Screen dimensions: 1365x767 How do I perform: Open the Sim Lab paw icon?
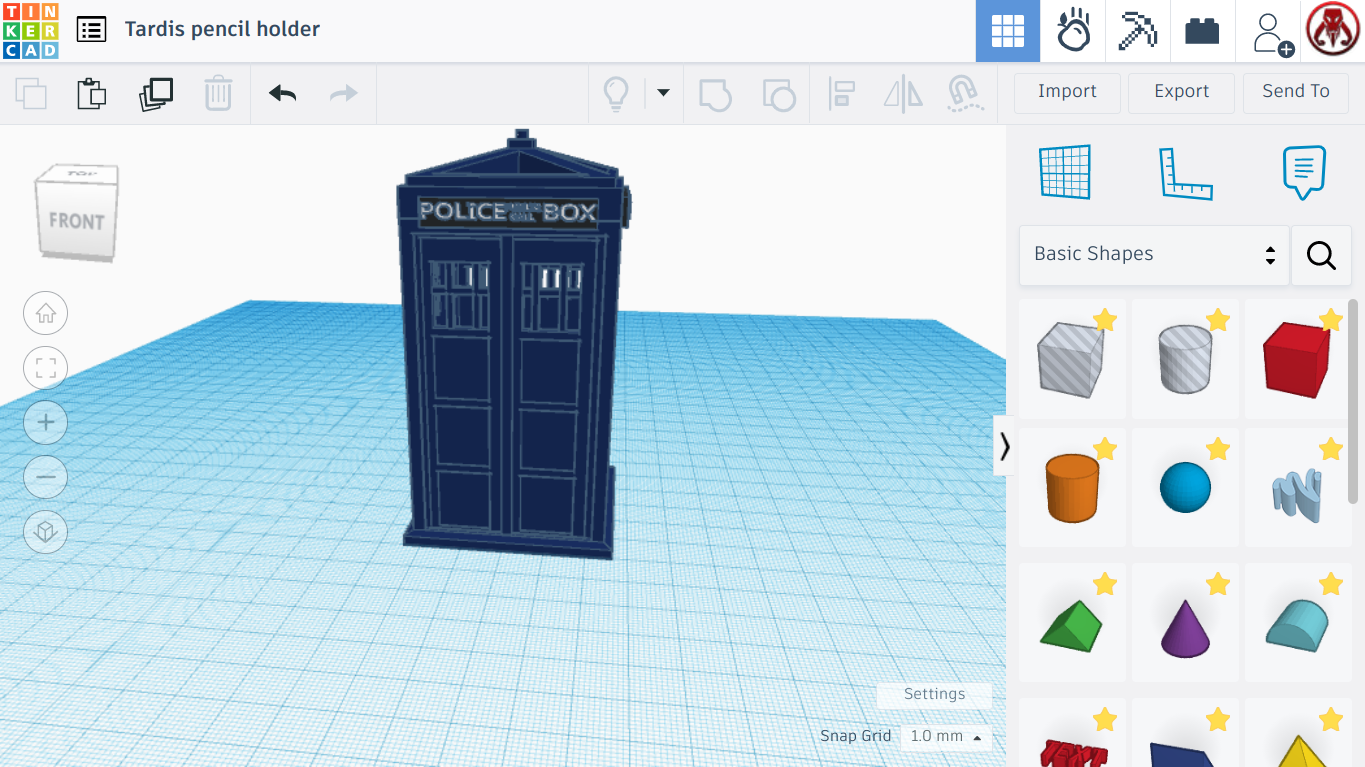tap(1073, 31)
